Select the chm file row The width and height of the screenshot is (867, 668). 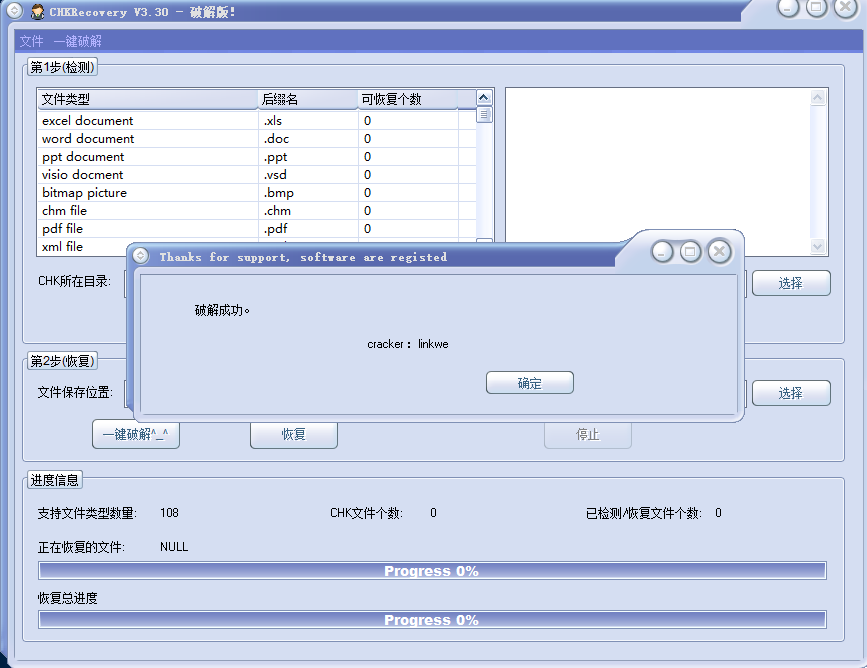(x=257, y=211)
